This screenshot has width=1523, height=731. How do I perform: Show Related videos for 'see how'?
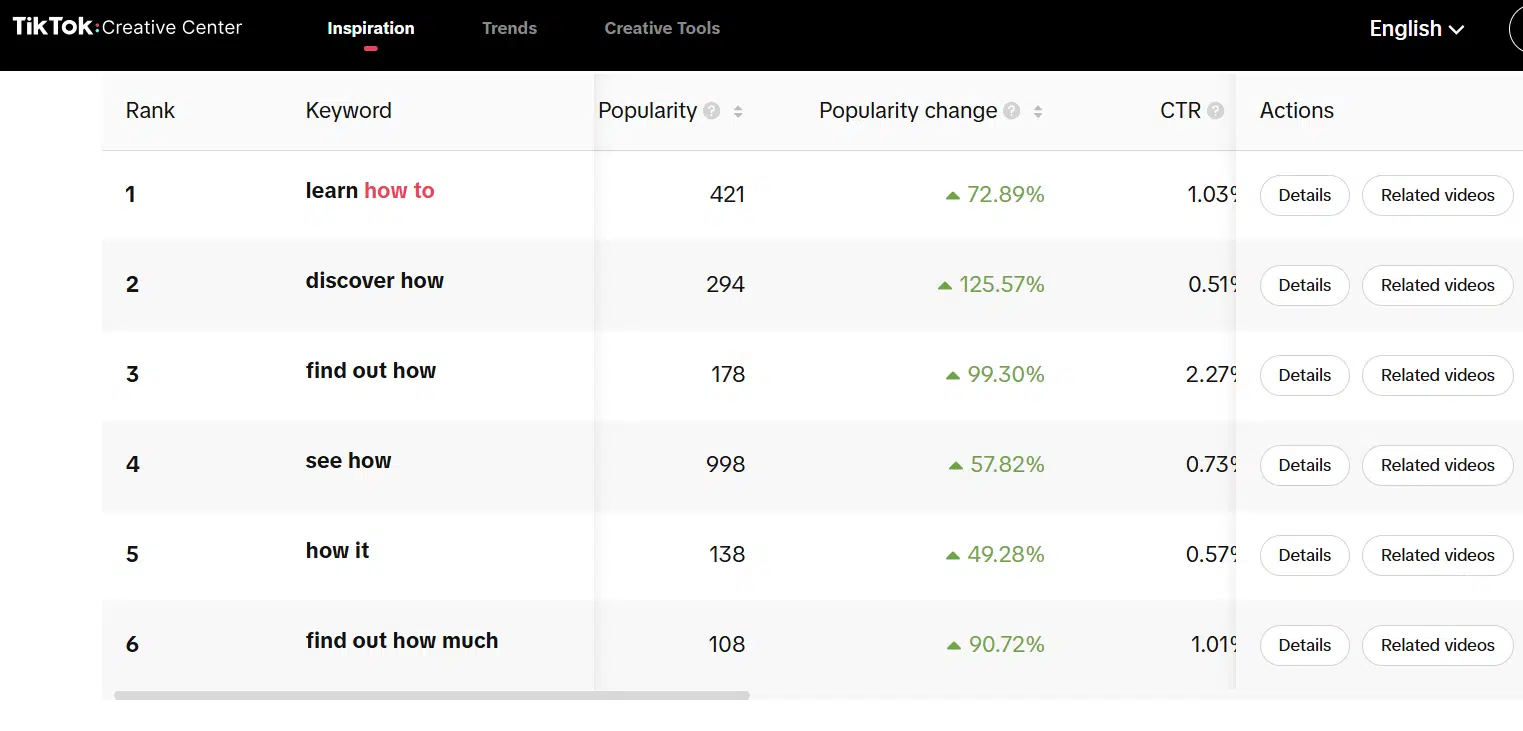click(1437, 465)
